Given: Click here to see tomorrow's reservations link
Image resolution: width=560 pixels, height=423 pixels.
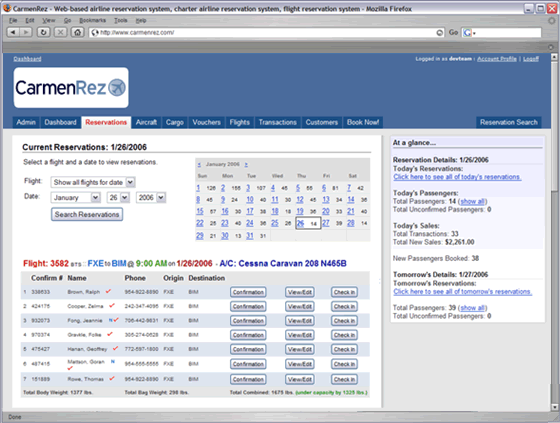Looking at the screenshot, I should click(x=462, y=292).
